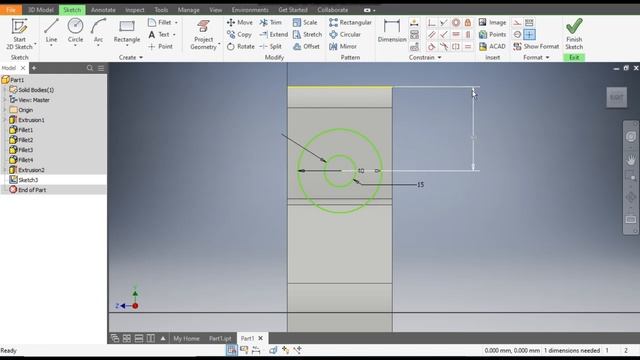Screen dimensions: 640x360
Task: Open the Model browser hamburger menu
Action: [101, 68]
